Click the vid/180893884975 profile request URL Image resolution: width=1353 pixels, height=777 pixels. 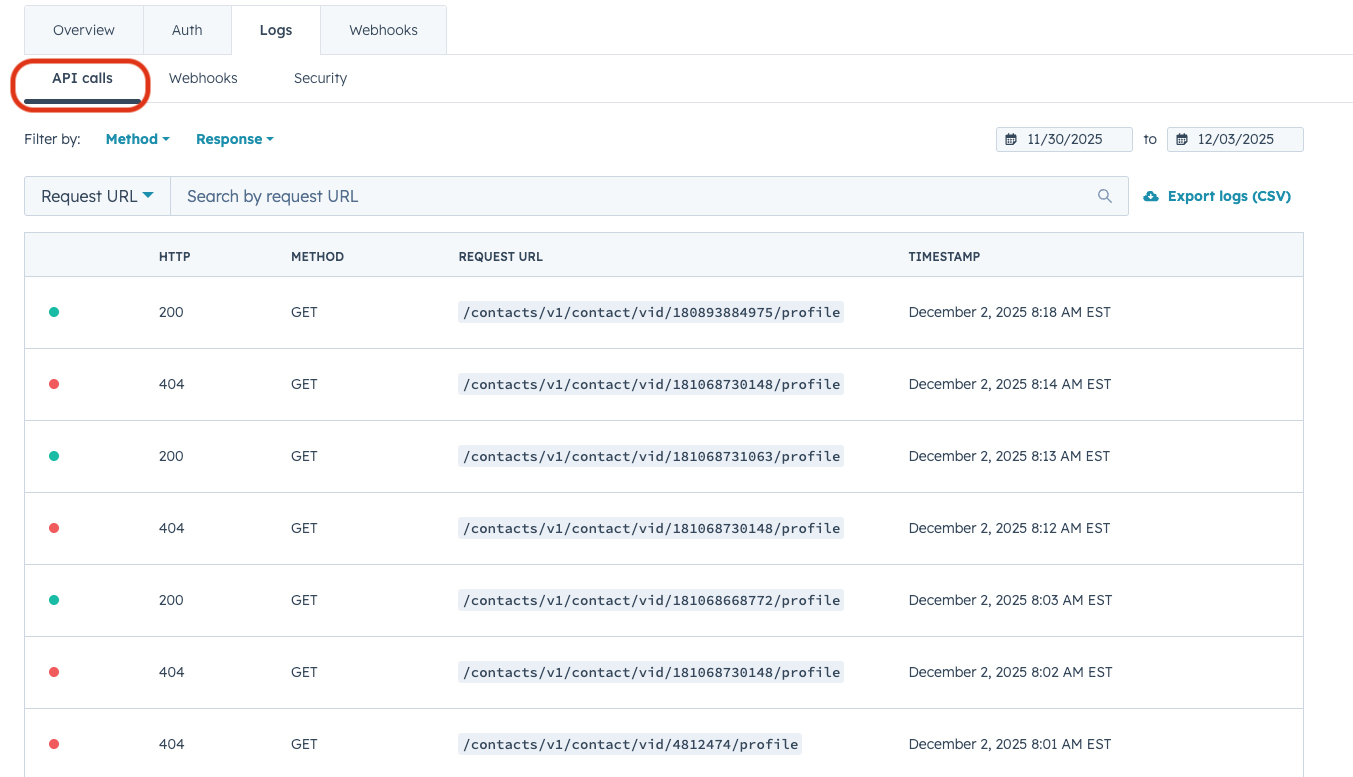point(651,312)
